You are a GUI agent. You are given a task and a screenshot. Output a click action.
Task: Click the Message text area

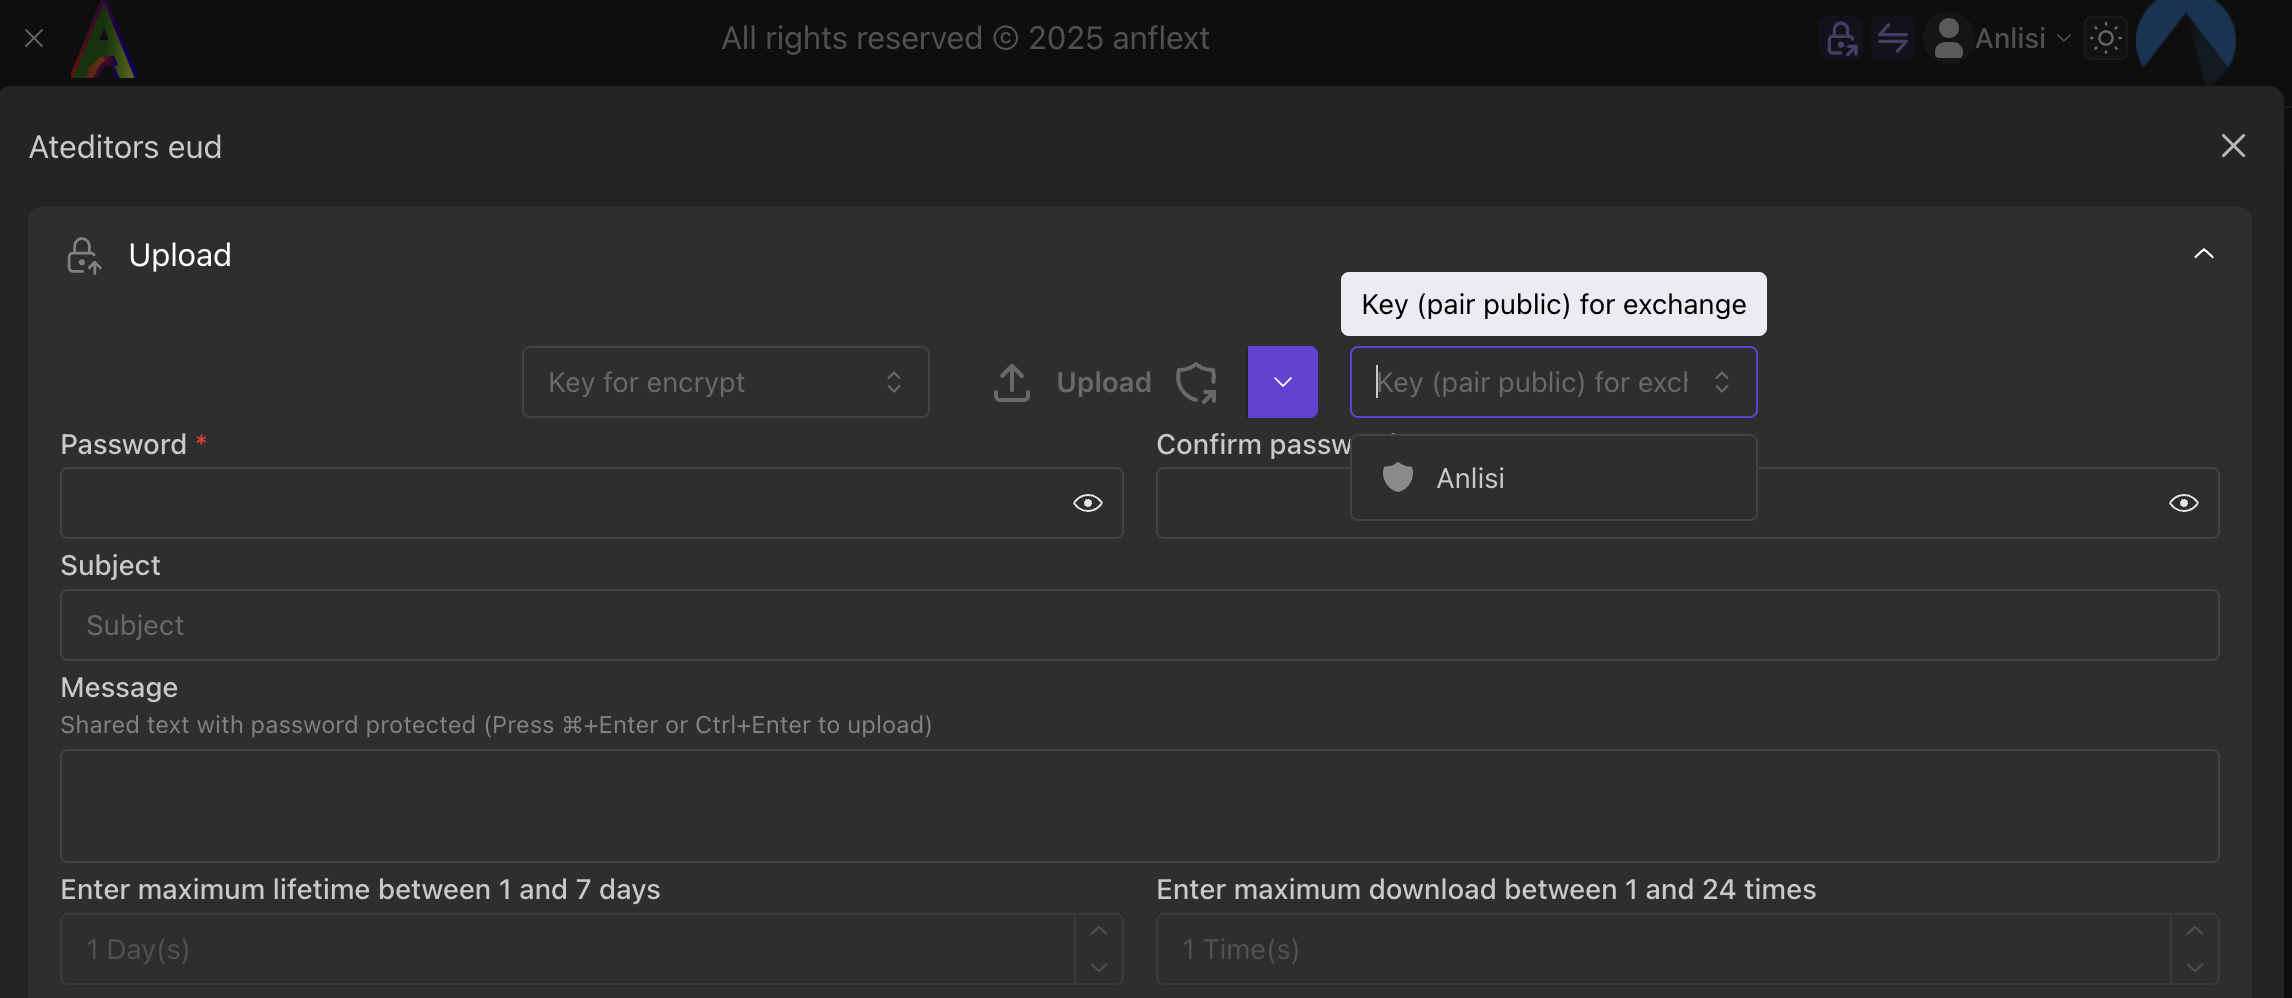(1139, 806)
